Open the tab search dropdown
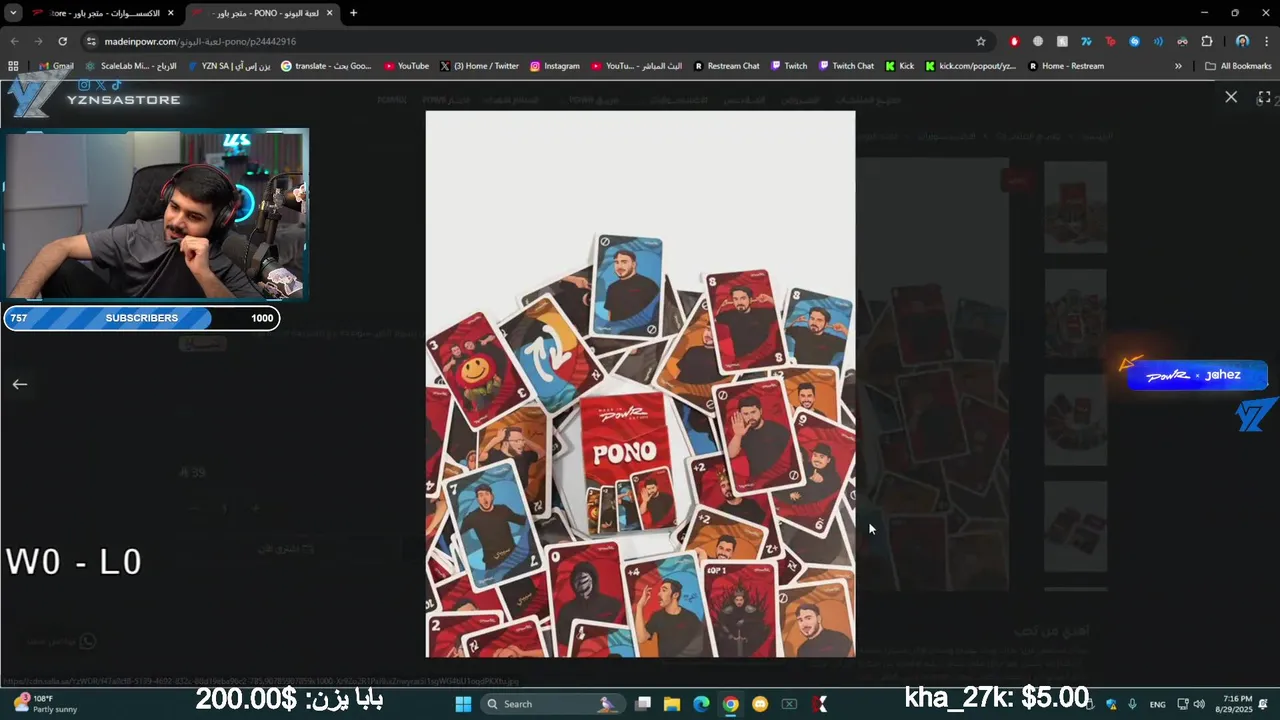Screen dimensions: 1280x720 click(x=13, y=13)
